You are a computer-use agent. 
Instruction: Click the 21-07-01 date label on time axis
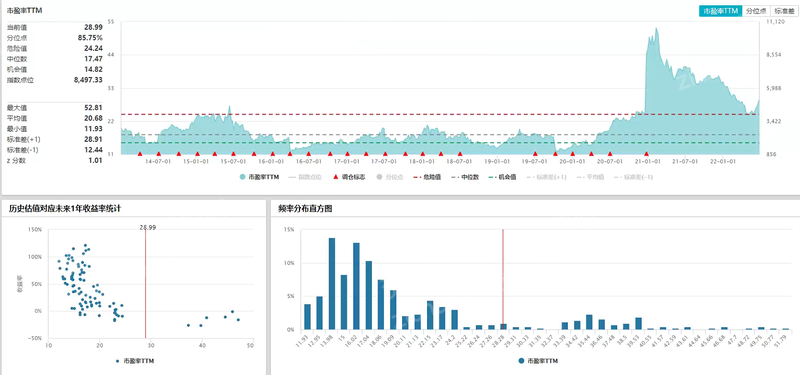(685, 161)
